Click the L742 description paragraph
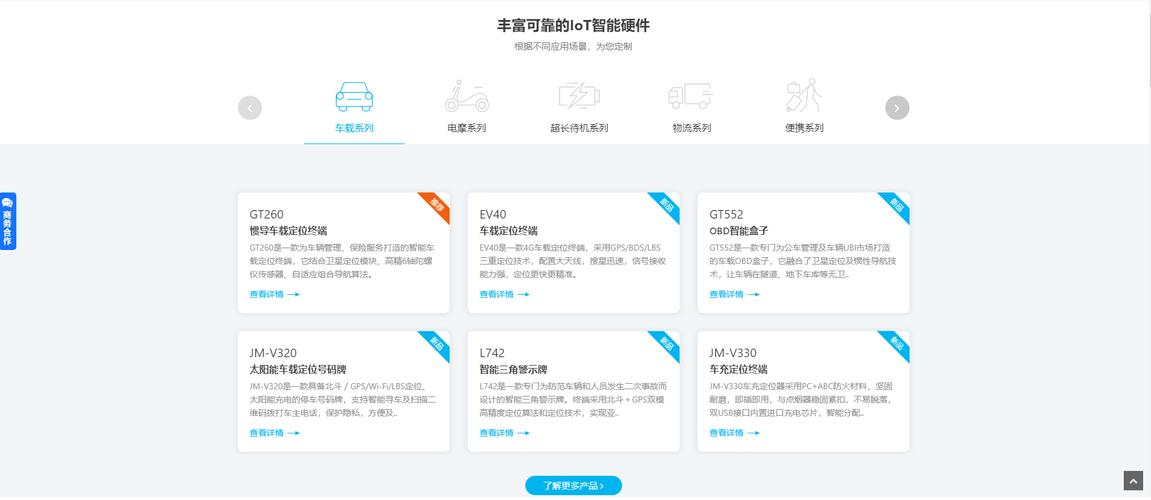Image resolution: width=1151 pixels, height=500 pixels. click(572, 400)
